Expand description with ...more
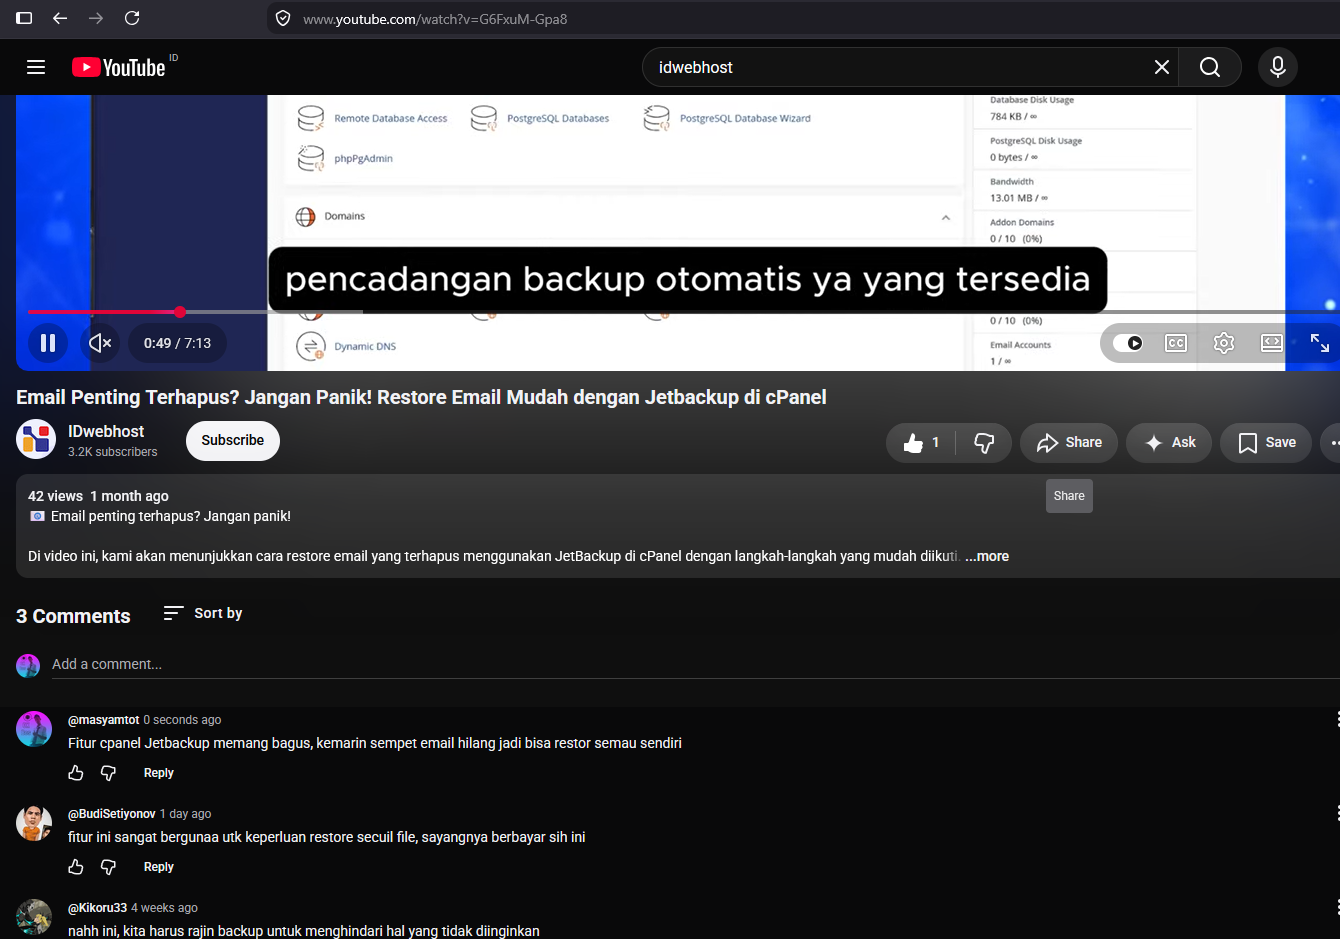 point(987,556)
